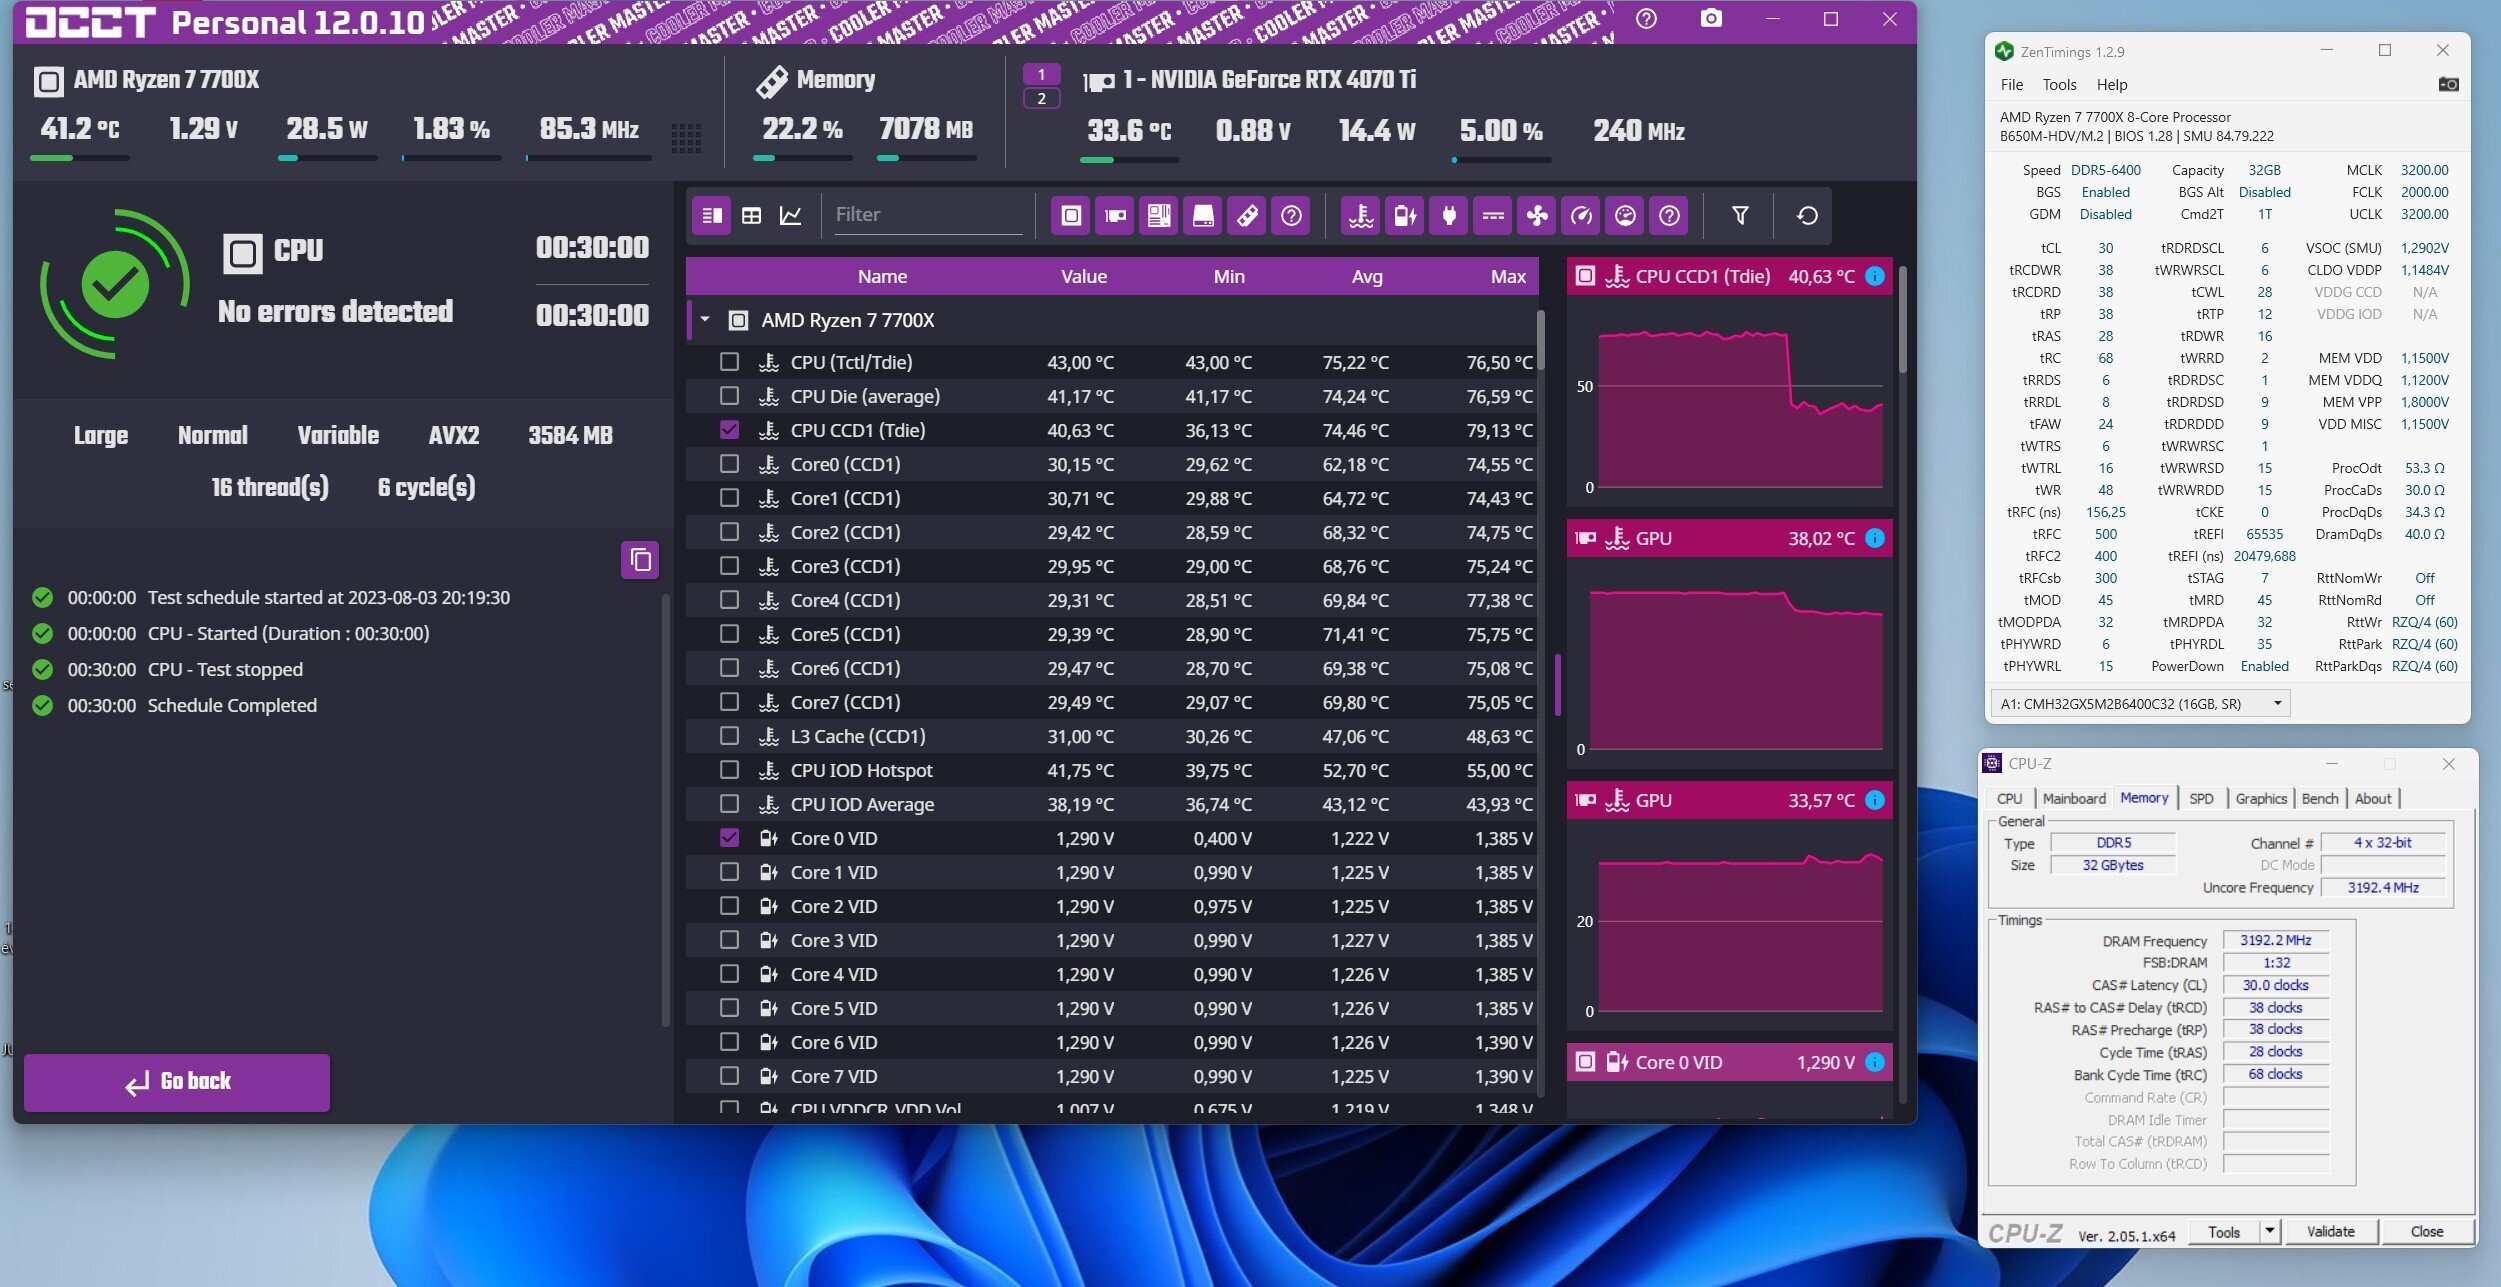Toggle storage drive sensor filter icon
This screenshot has height=1287, width=2501.
pyautogui.click(x=1203, y=215)
